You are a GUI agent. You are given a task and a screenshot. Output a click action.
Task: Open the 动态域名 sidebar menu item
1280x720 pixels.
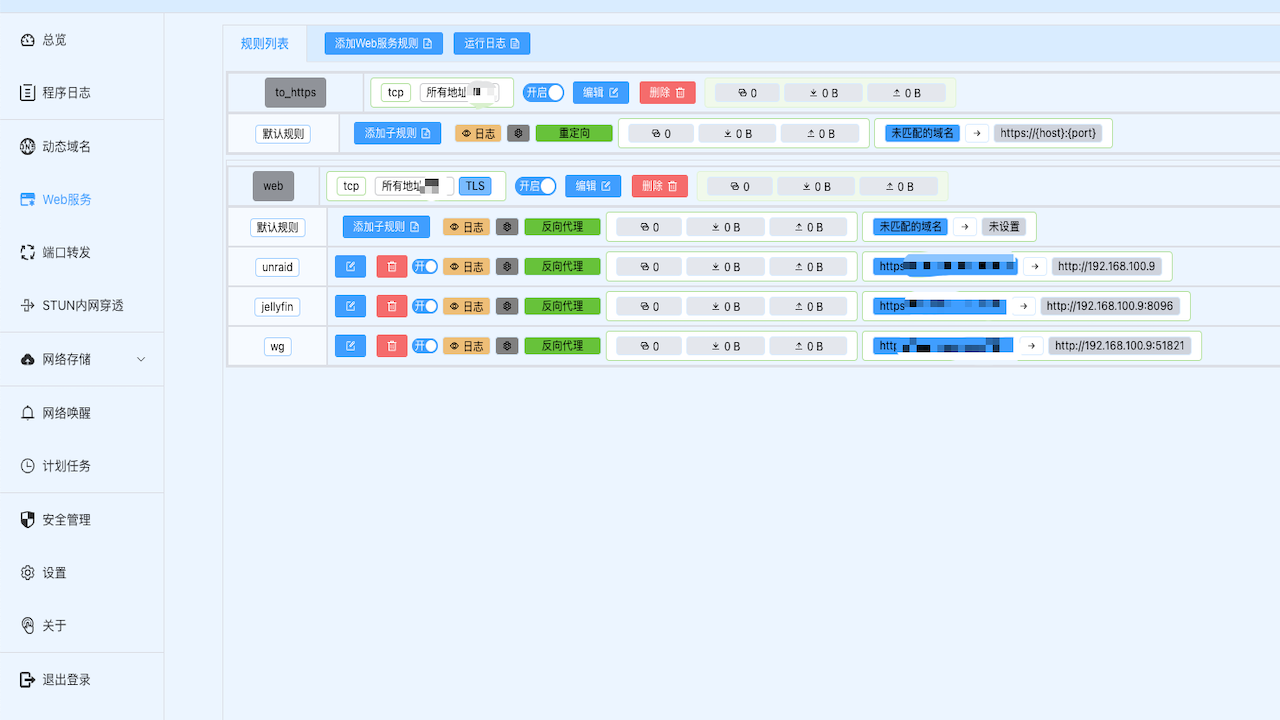[x=66, y=147]
